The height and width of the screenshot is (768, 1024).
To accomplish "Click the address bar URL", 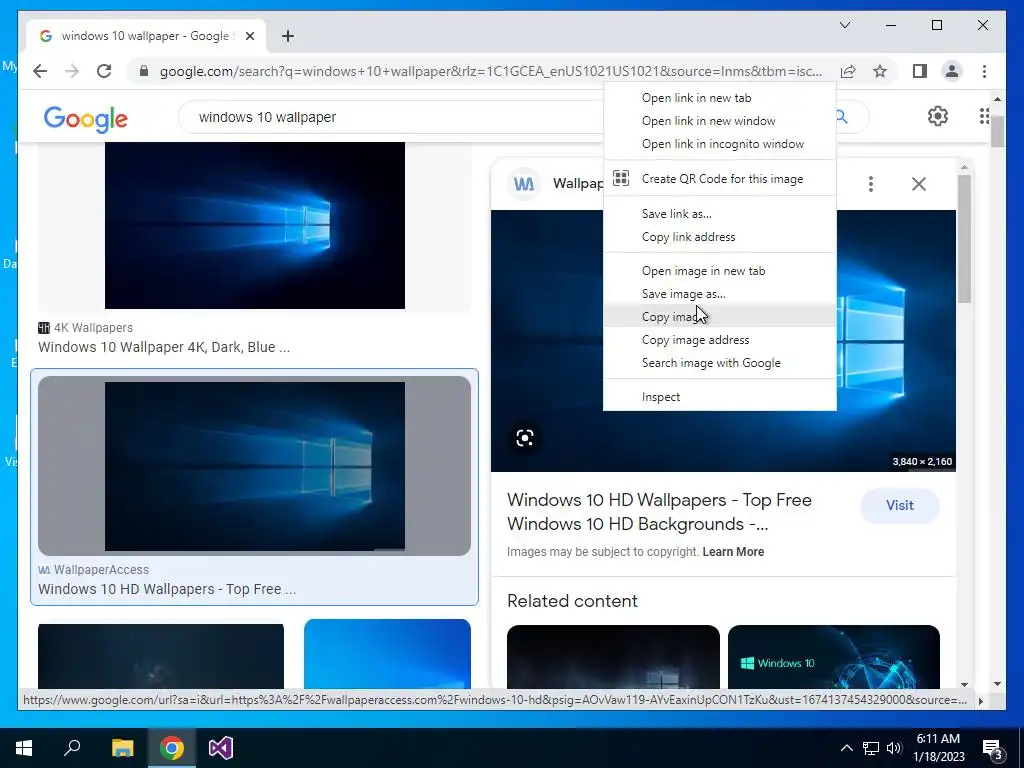I will tap(490, 71).
